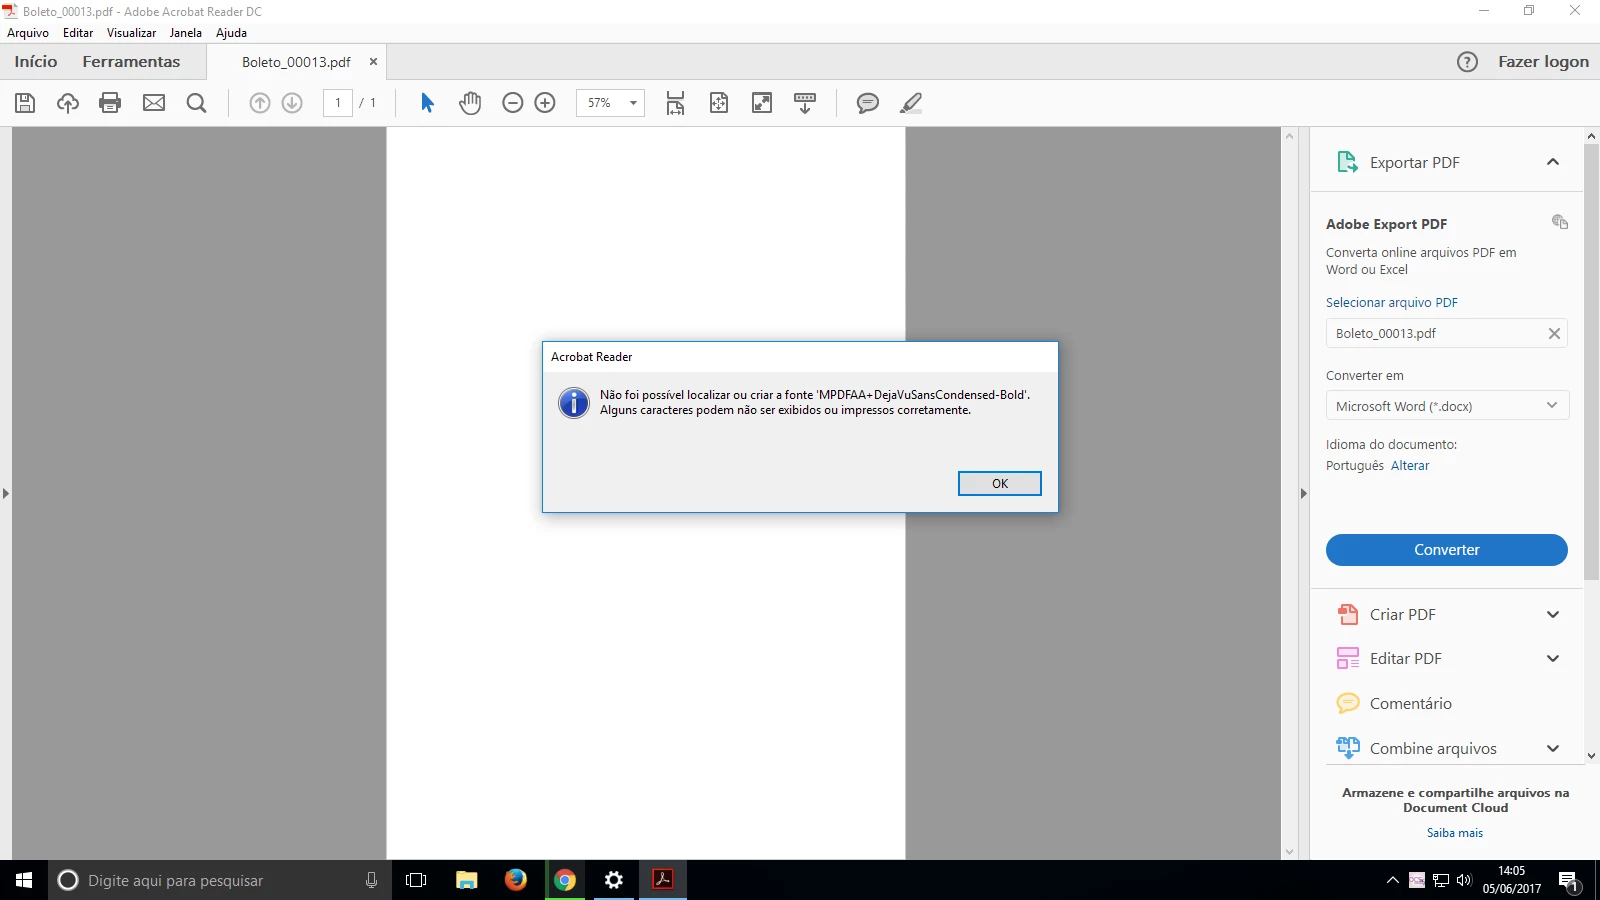Open Windows Settings gear in taskbar

[614, 880]
